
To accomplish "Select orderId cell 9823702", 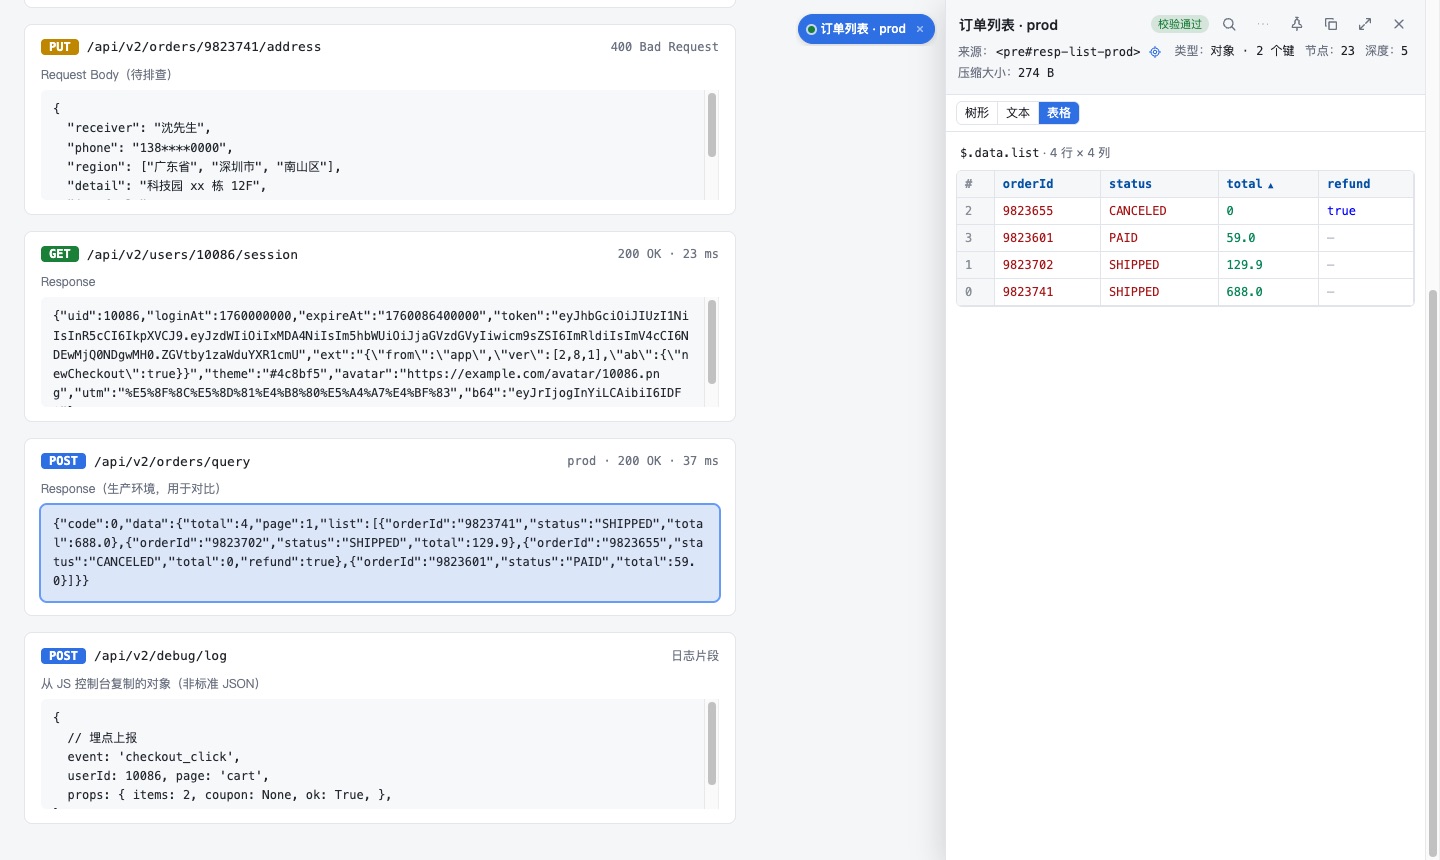I will (x=1047, y=265).
